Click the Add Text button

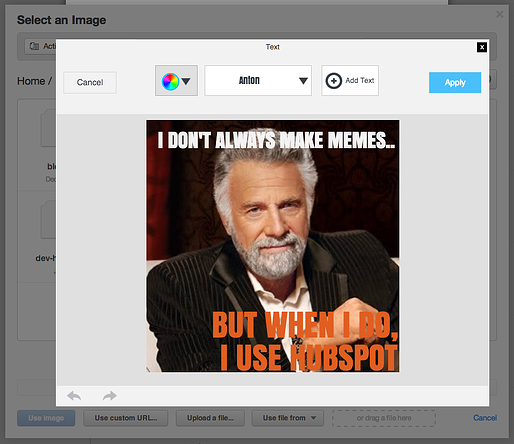click(350, 81)
